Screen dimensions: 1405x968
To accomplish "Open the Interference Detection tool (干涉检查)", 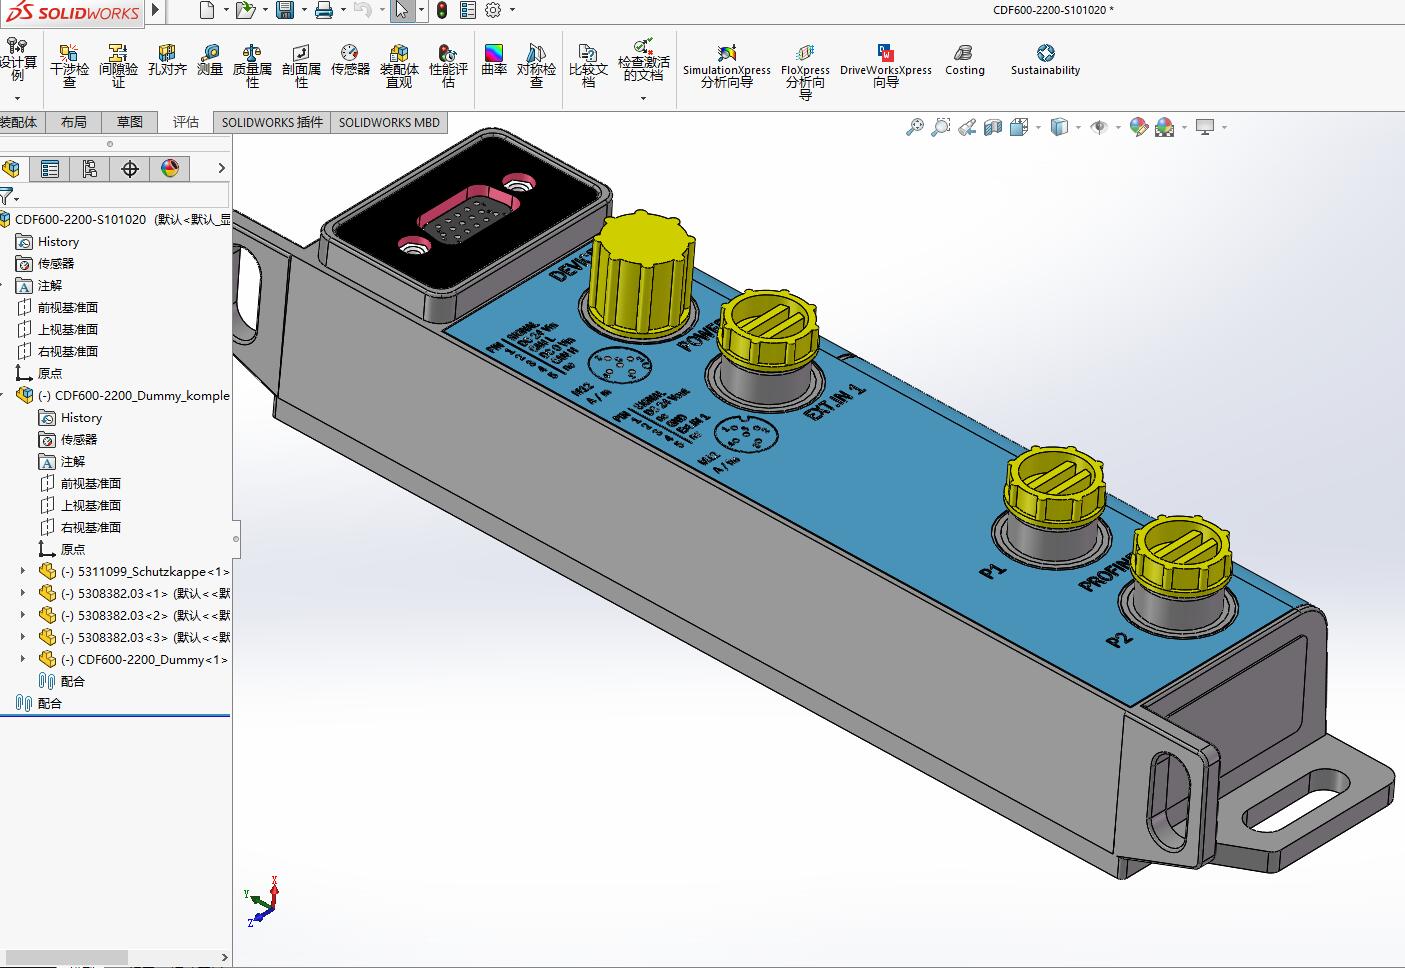I will point(69,65).
